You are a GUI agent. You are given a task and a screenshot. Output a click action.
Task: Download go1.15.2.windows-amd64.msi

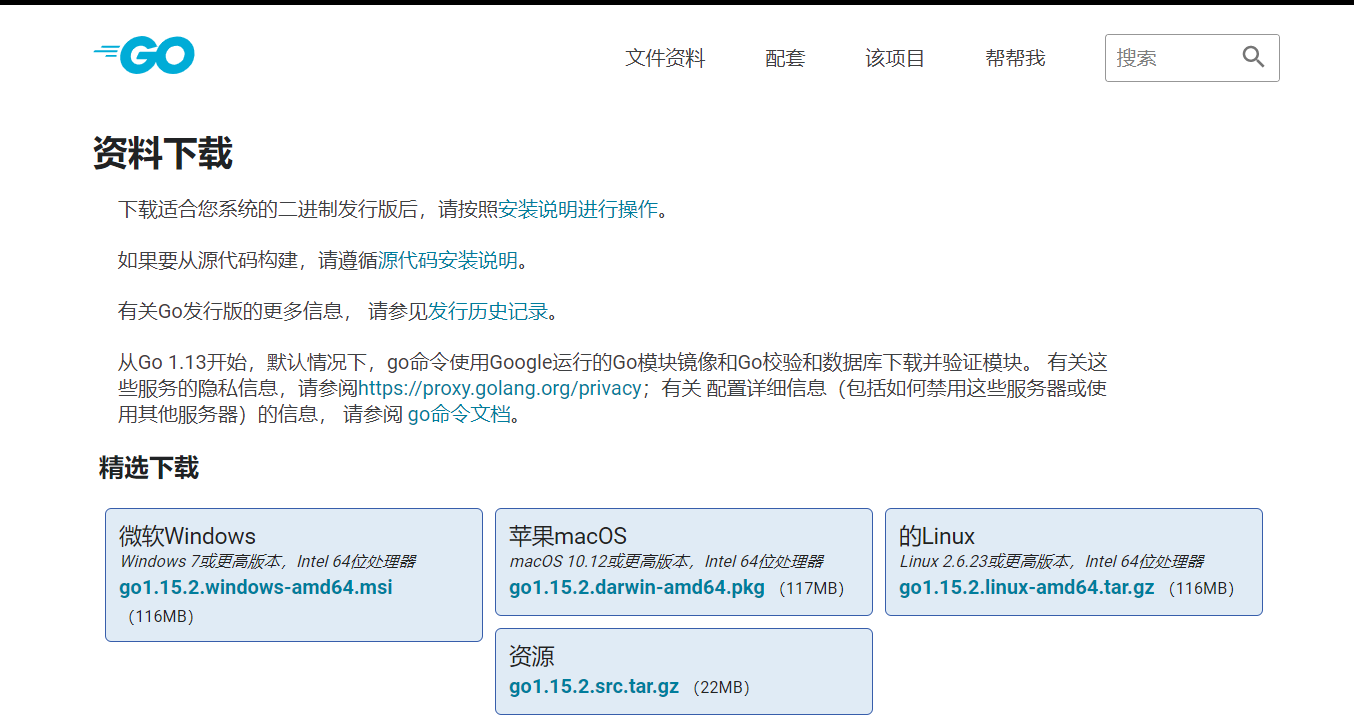256,587
